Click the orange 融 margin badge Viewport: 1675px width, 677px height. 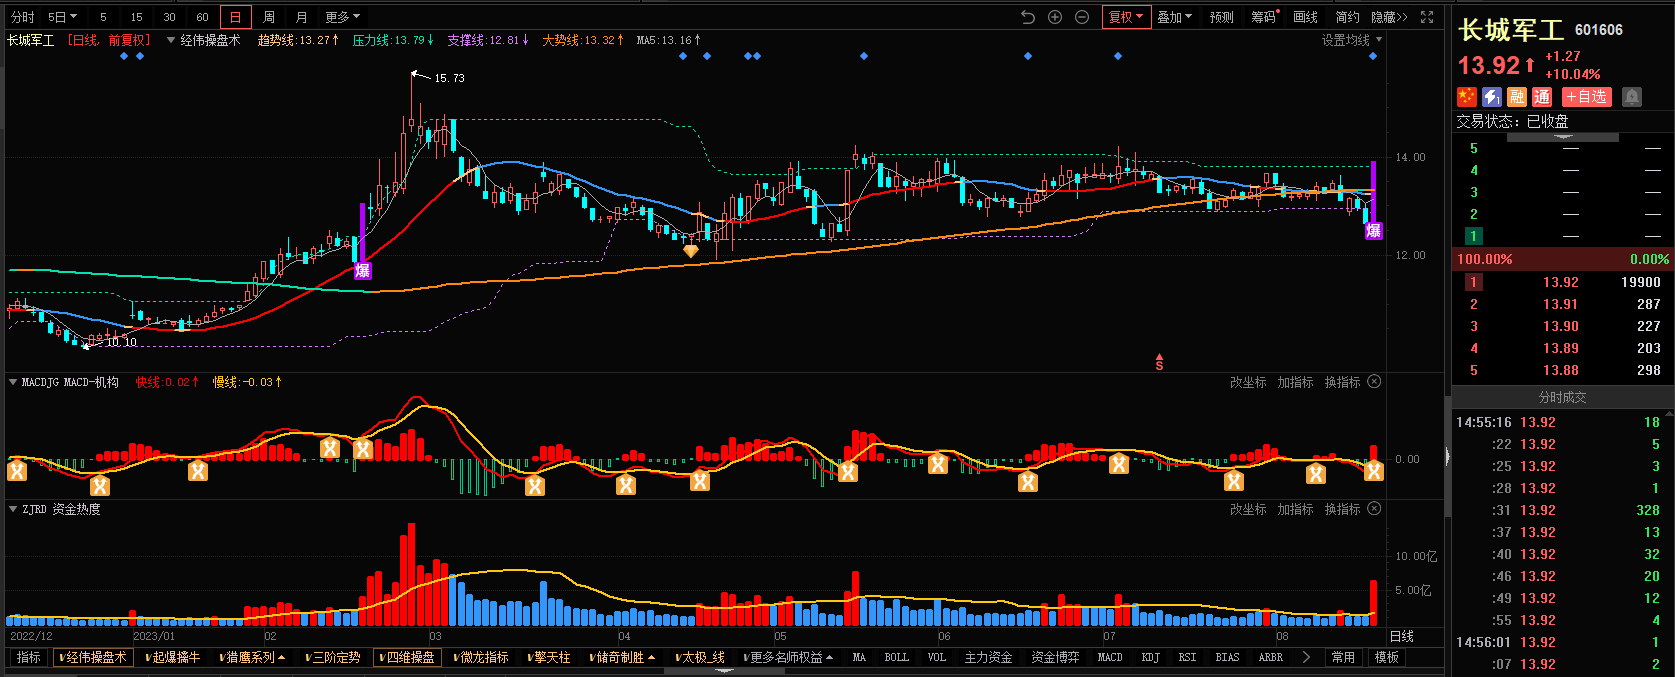pyautogui.click(x=1517, y=97)
